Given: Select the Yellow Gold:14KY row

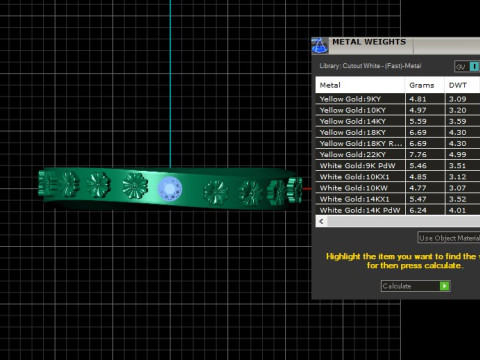Looking at the screenshot, I should tap(398, 121).
